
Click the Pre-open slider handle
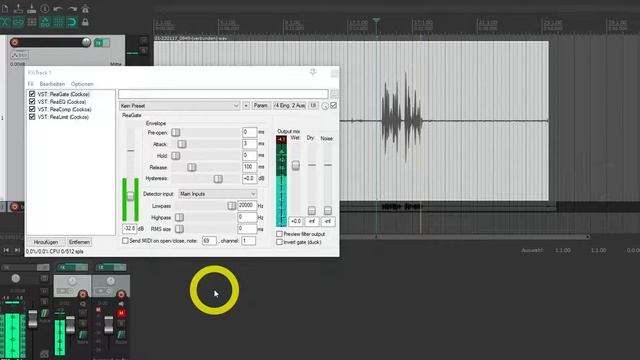click(176, 132)
